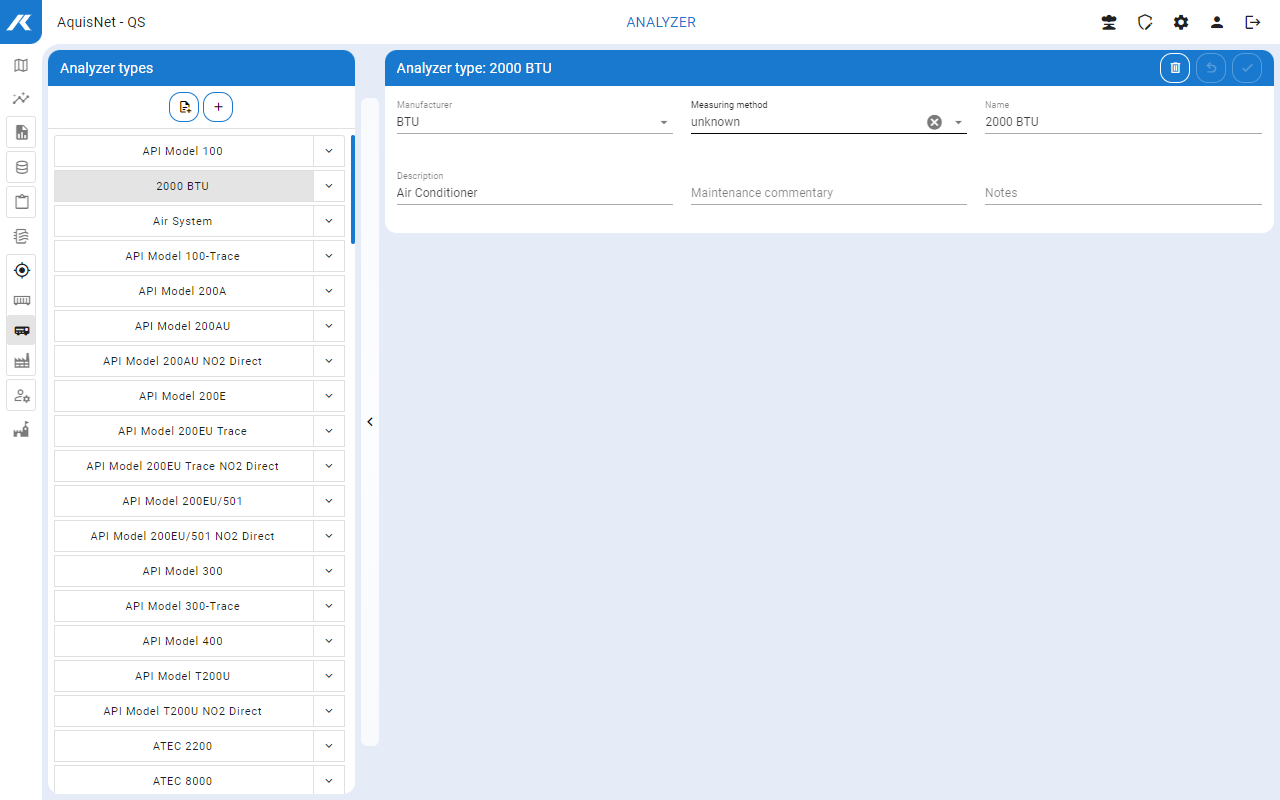This screenshot has width=1280, height=800.
Task: Delete analyzer type with trash icon
Action: (1175, 68)
